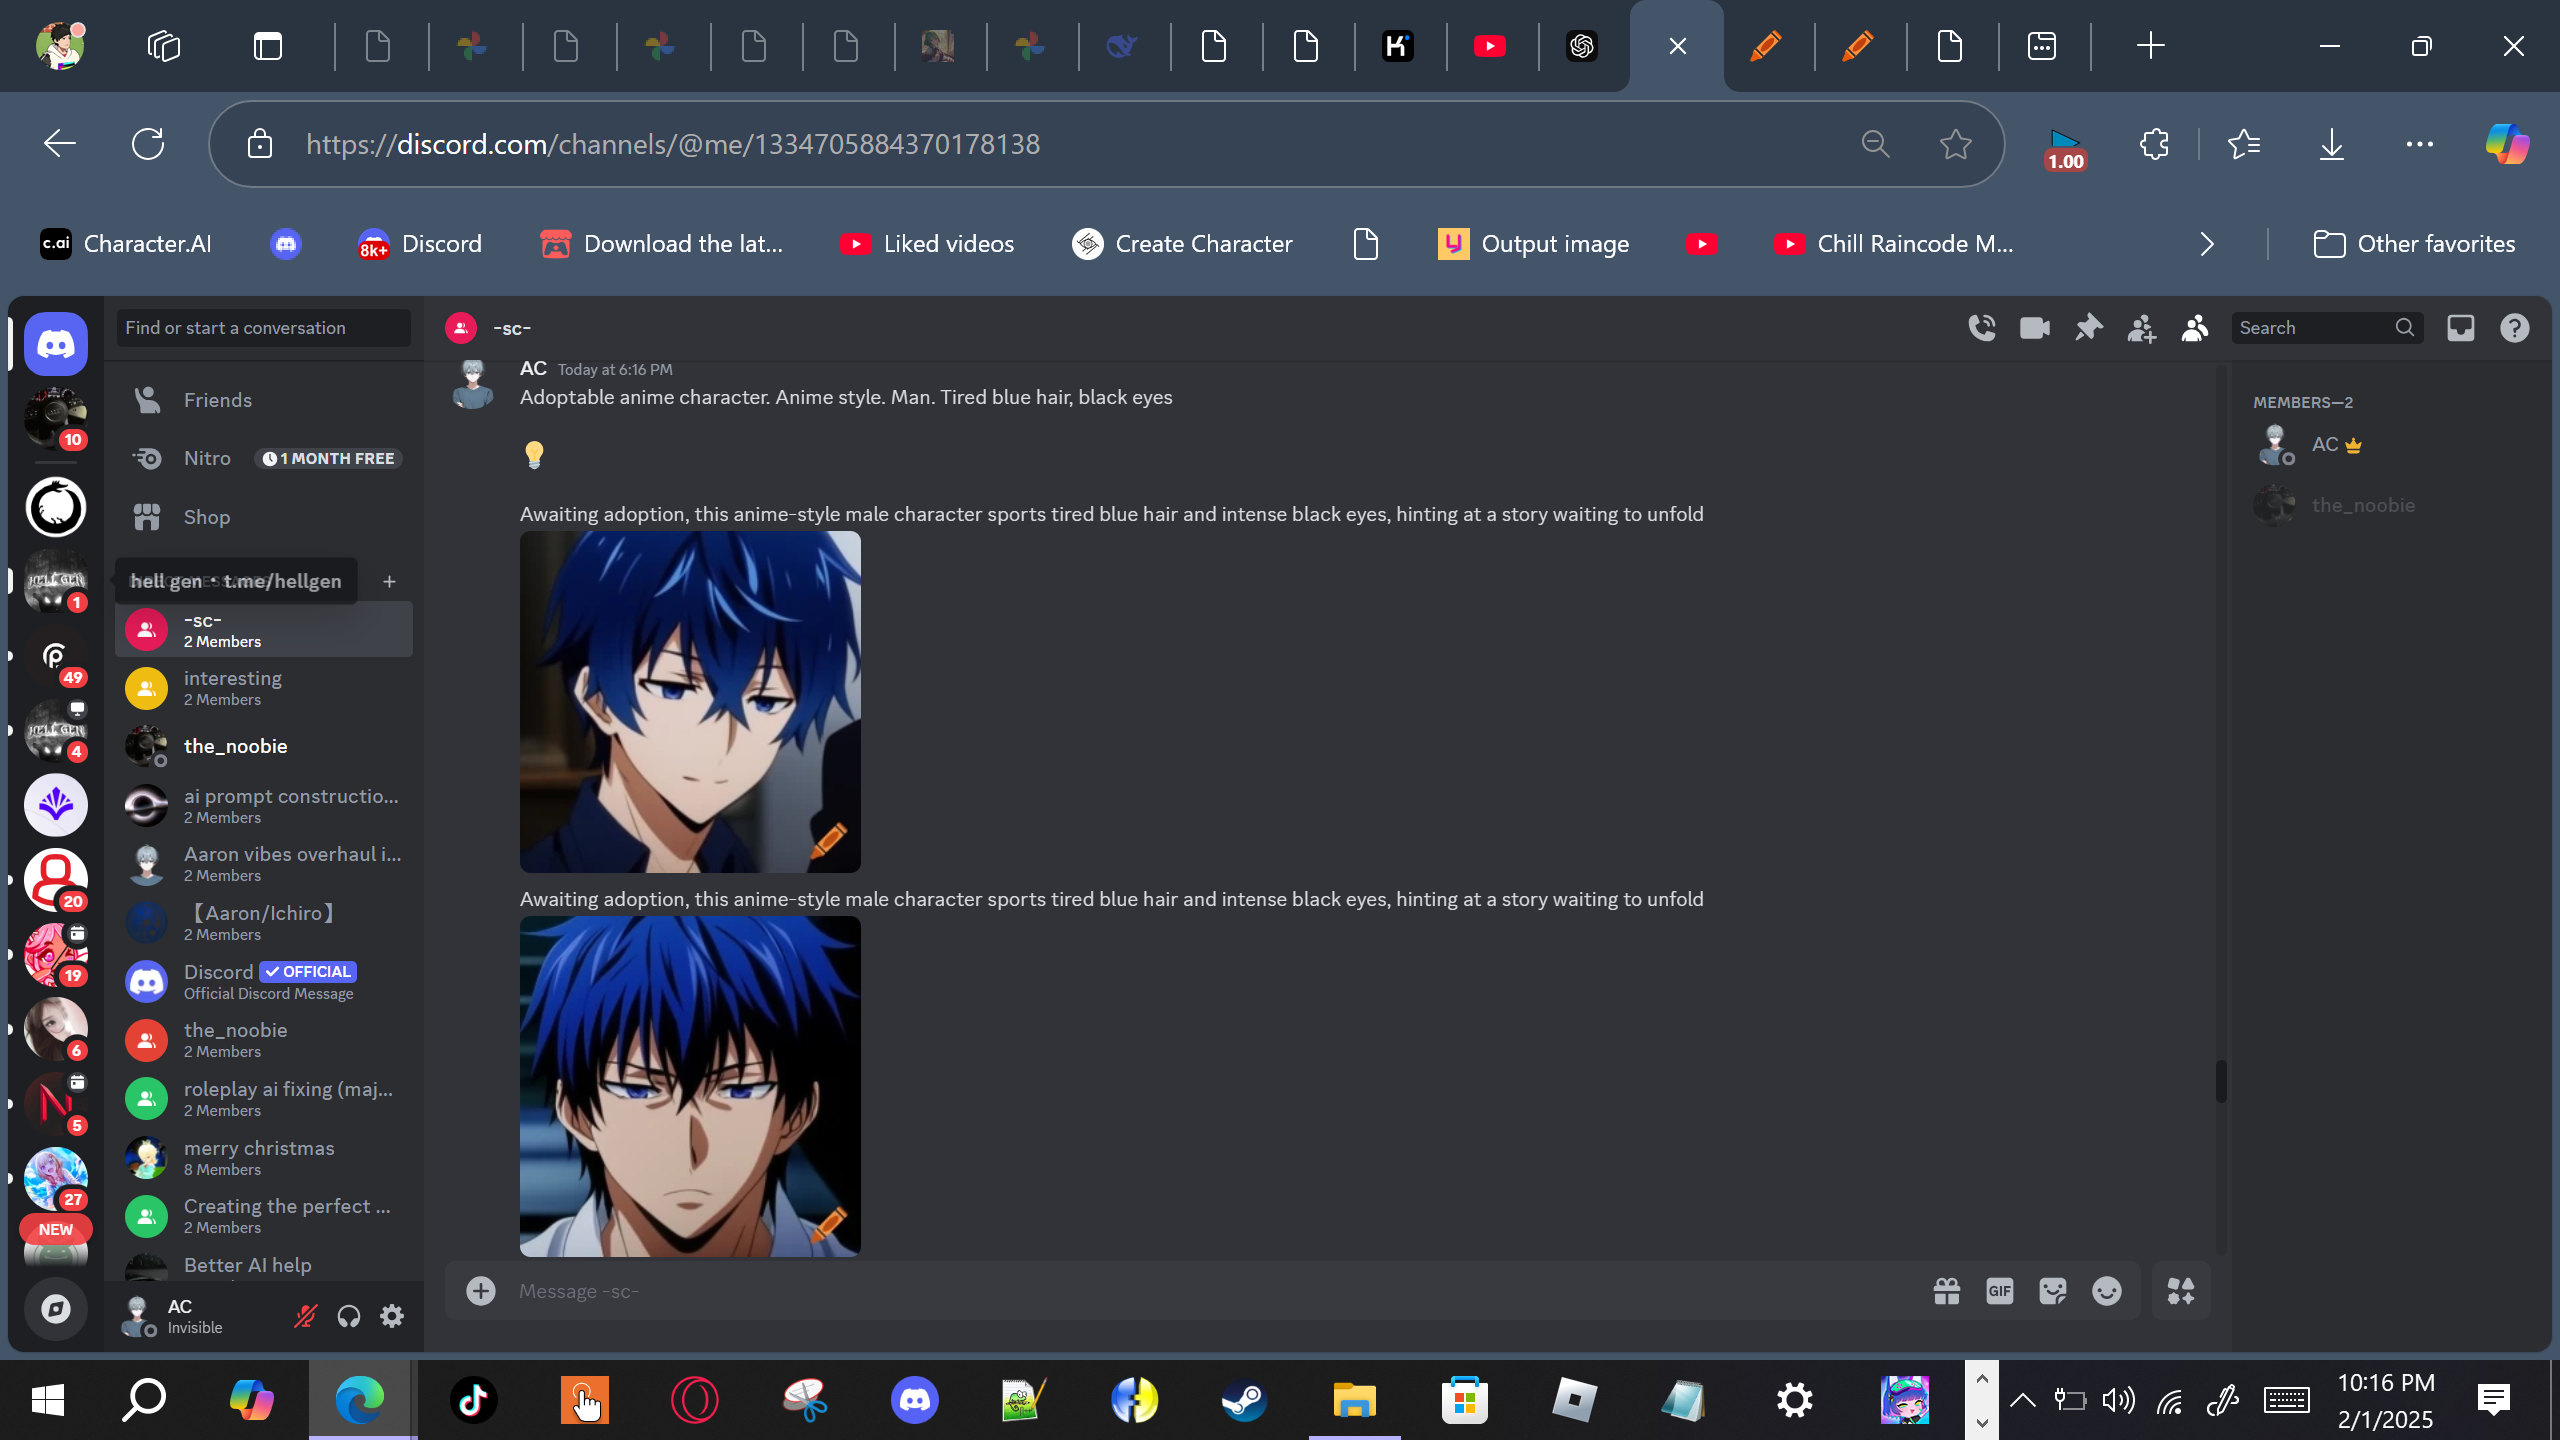Open pinned messages
Image resolution: width=2560 pixels, height=1440 pixels.
(x=2088, y=328)
